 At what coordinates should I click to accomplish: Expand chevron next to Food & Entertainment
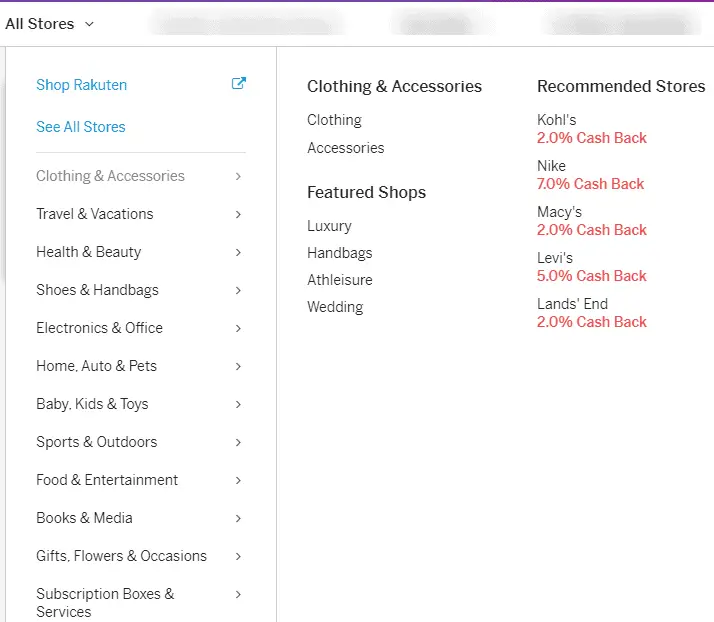coord(238,480)
